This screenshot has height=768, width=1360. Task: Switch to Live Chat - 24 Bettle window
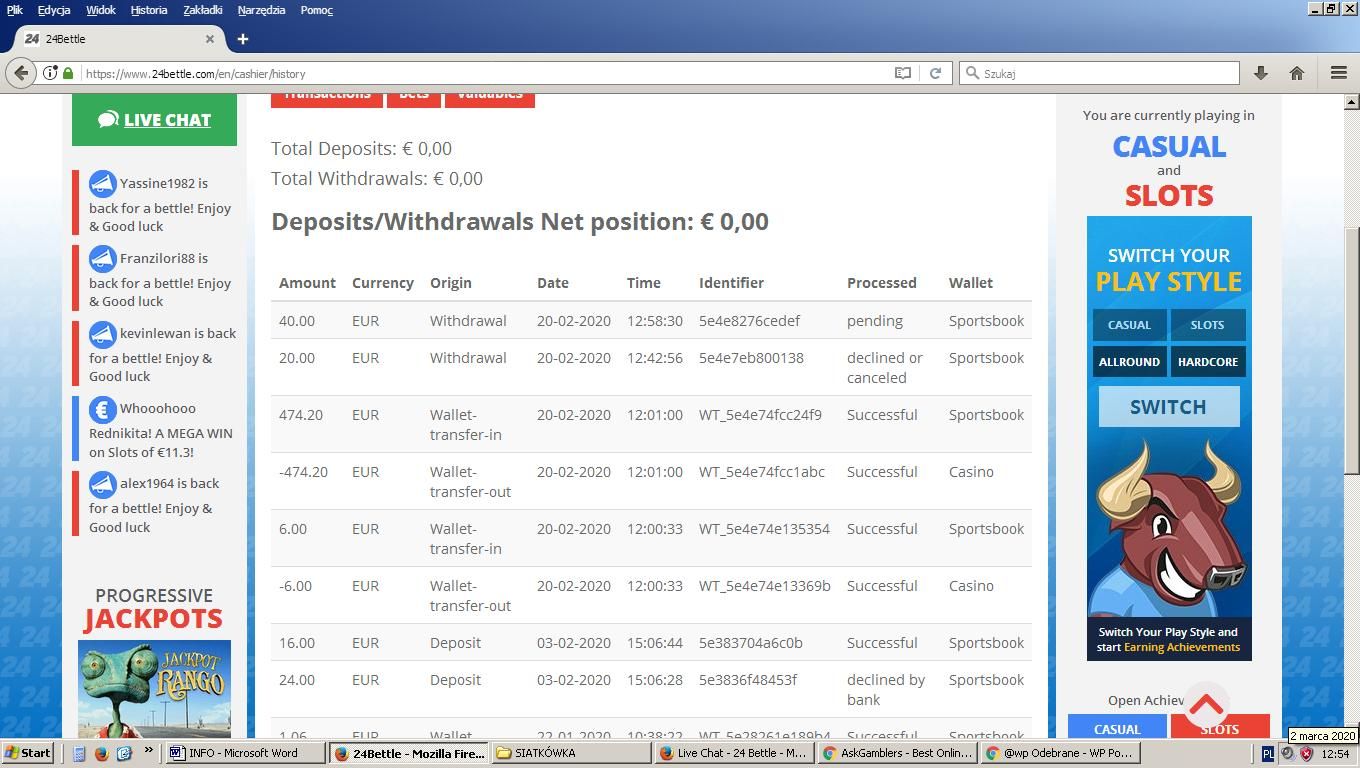pos(735,753)
